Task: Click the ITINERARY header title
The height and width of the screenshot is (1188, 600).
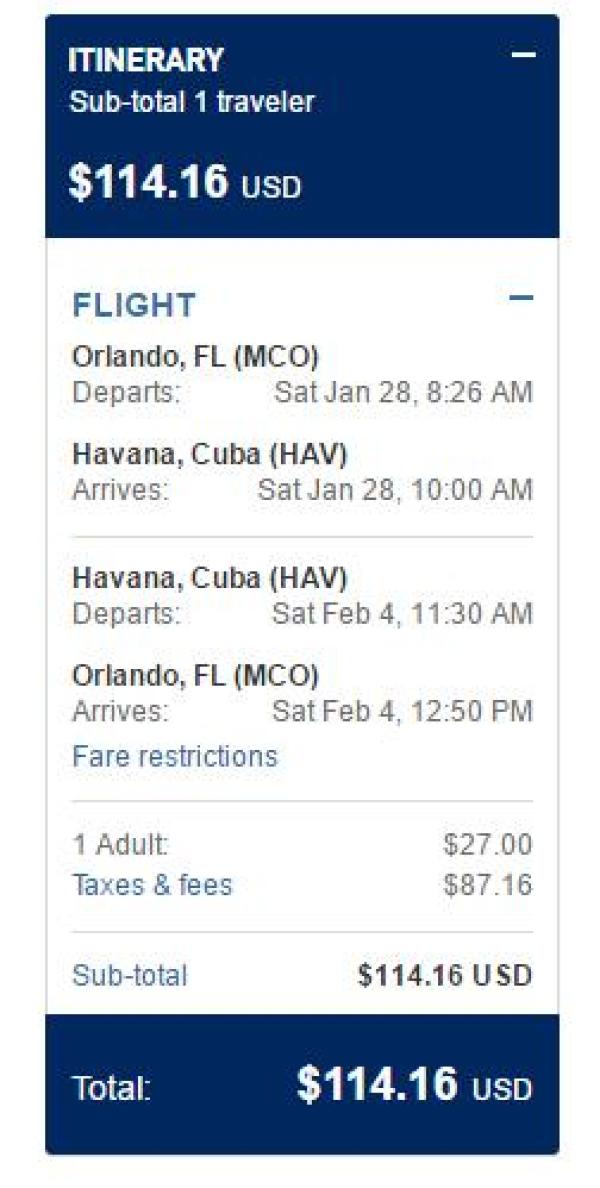Action: point(146,60)
